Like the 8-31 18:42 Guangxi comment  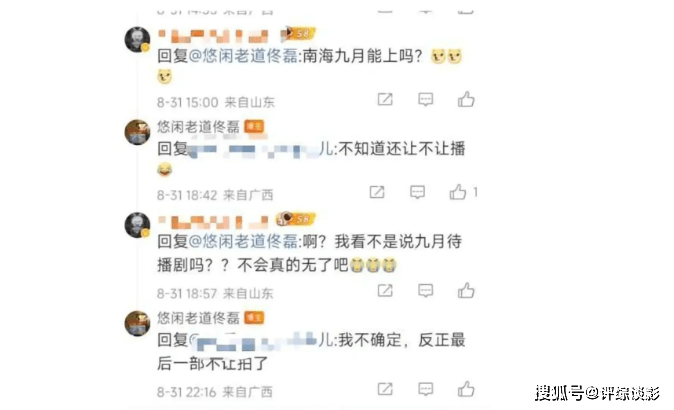pyautogui.click(x=458, y=192)
